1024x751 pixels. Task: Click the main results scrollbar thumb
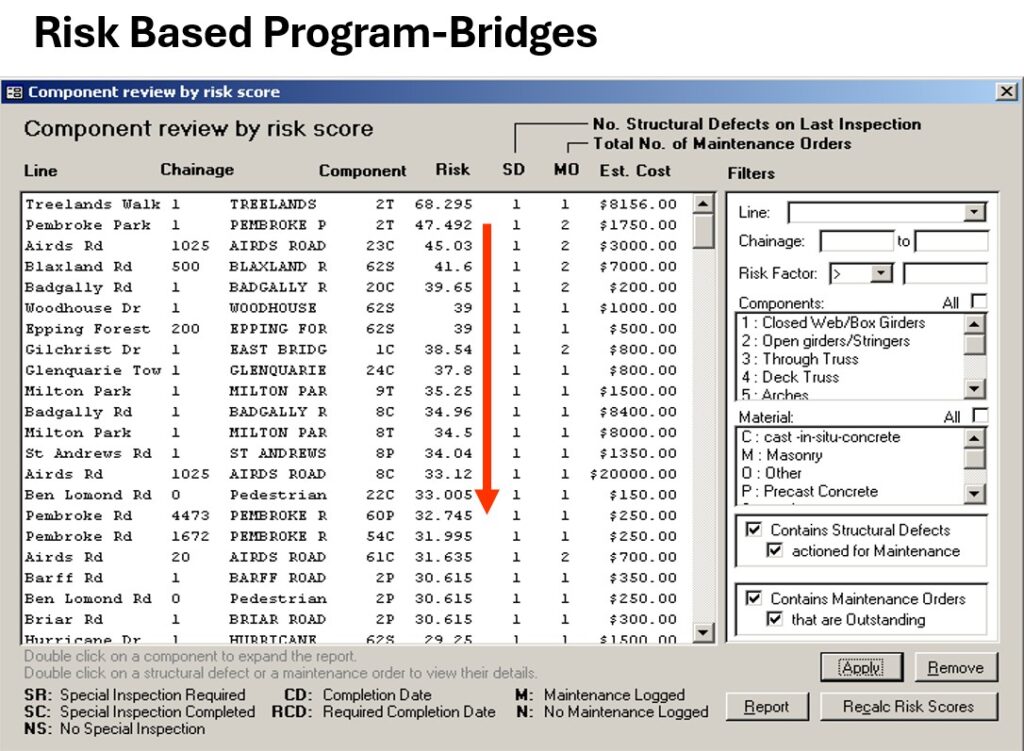[703, 231]
